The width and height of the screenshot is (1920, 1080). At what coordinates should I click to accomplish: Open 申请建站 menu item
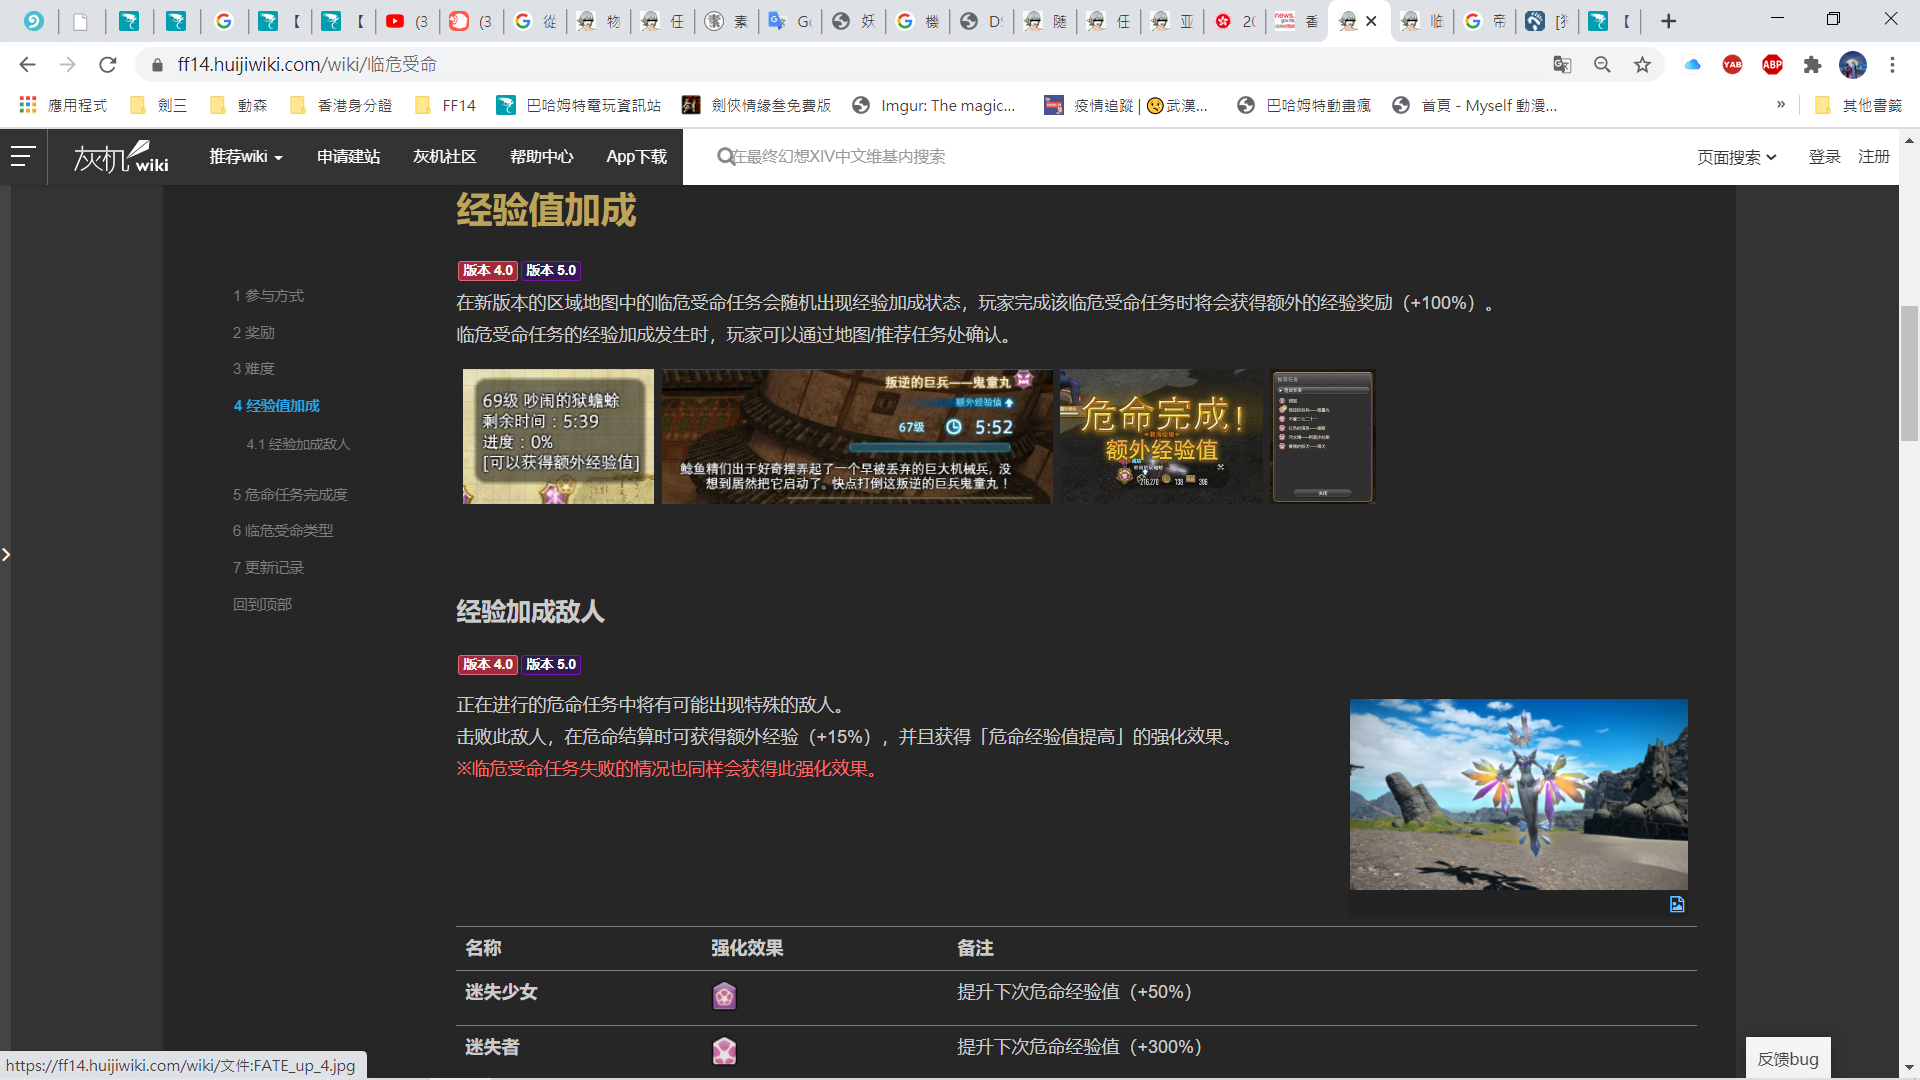click(x=348, y=156)
